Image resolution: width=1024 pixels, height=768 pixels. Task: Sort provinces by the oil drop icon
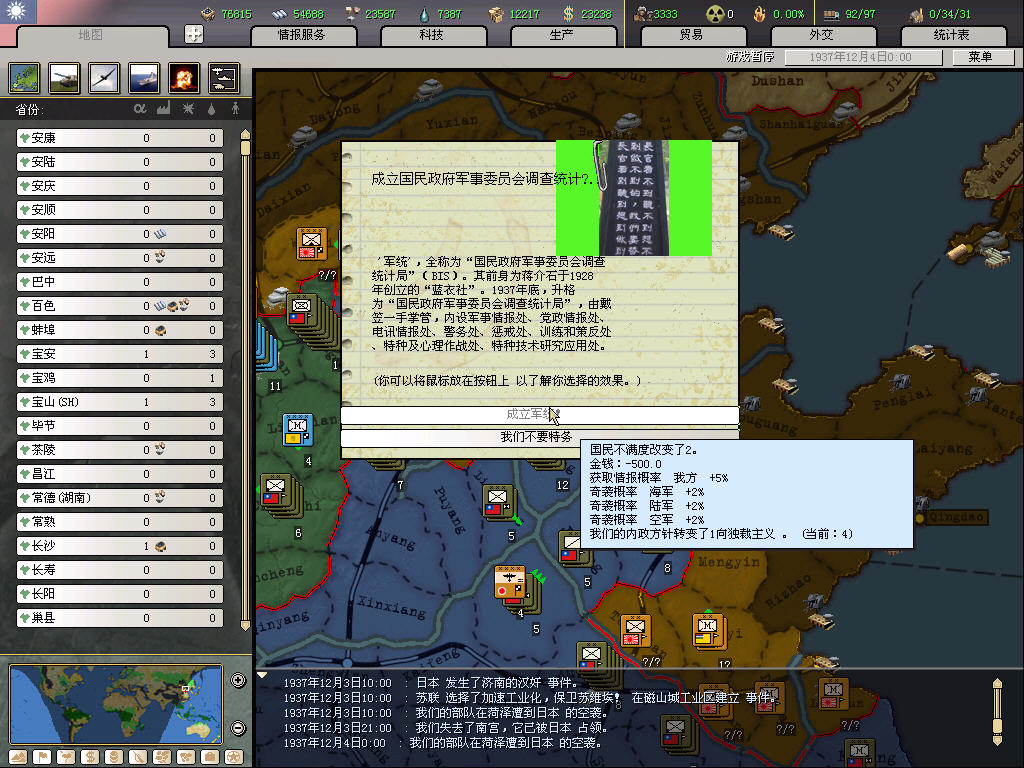click(212, 109)
